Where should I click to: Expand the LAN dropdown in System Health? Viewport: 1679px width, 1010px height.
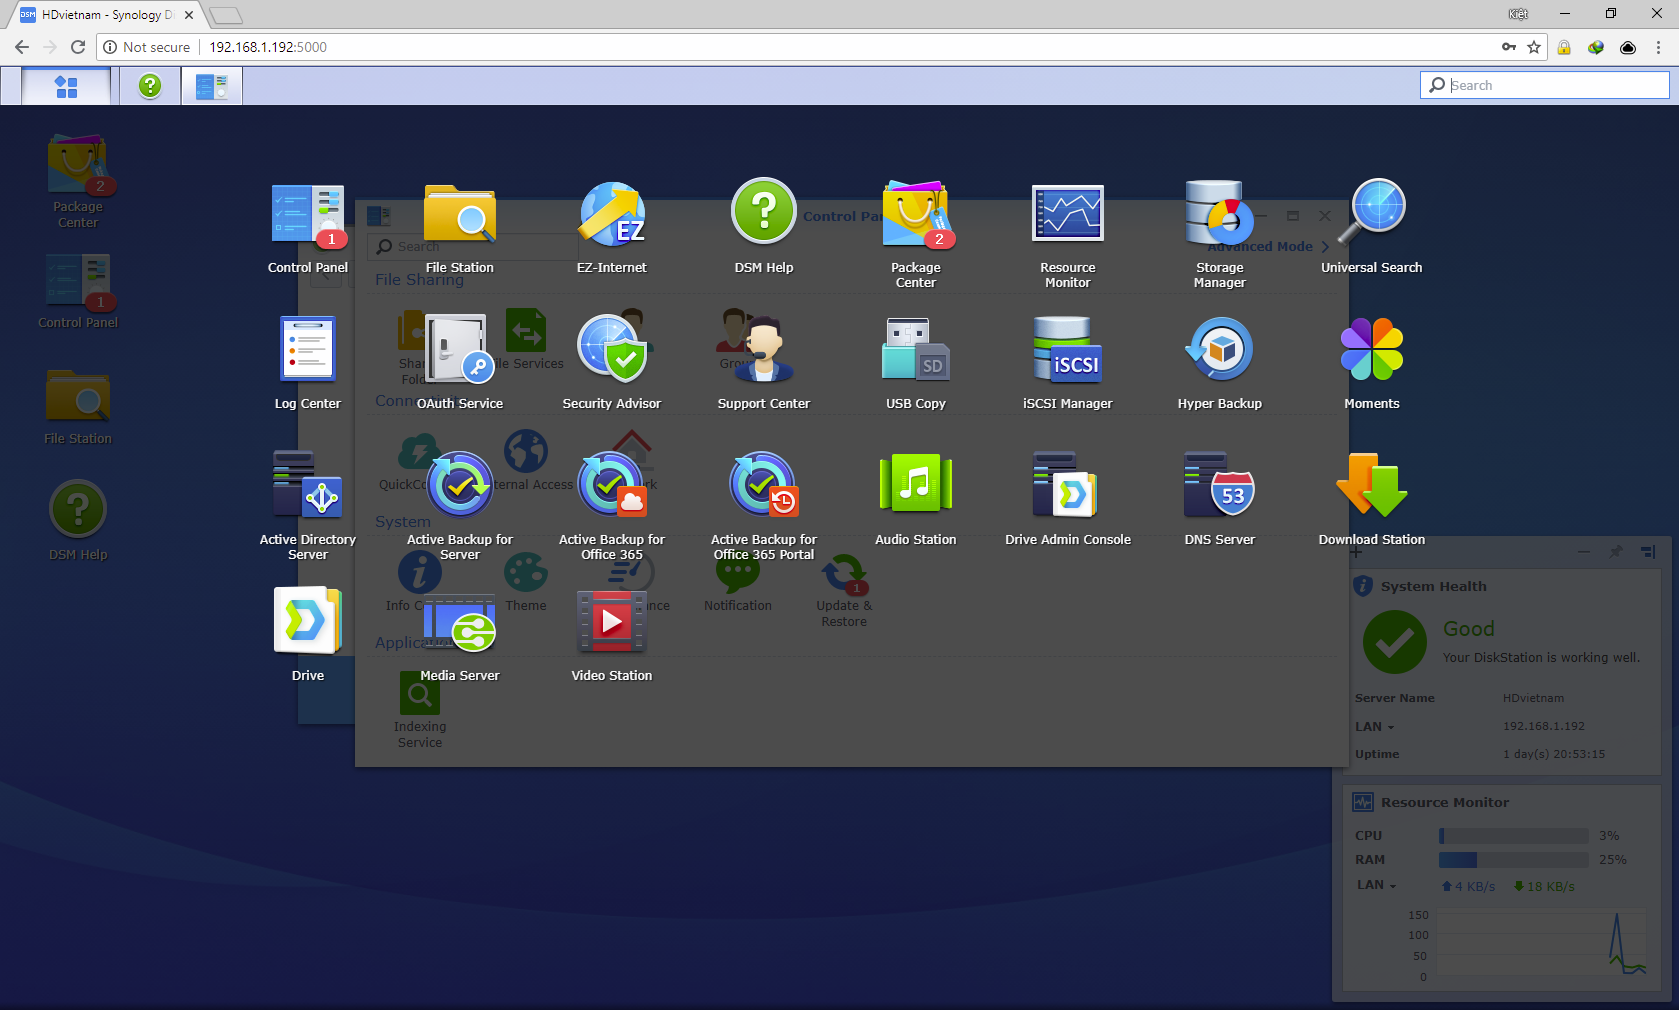coord(1375,727)
